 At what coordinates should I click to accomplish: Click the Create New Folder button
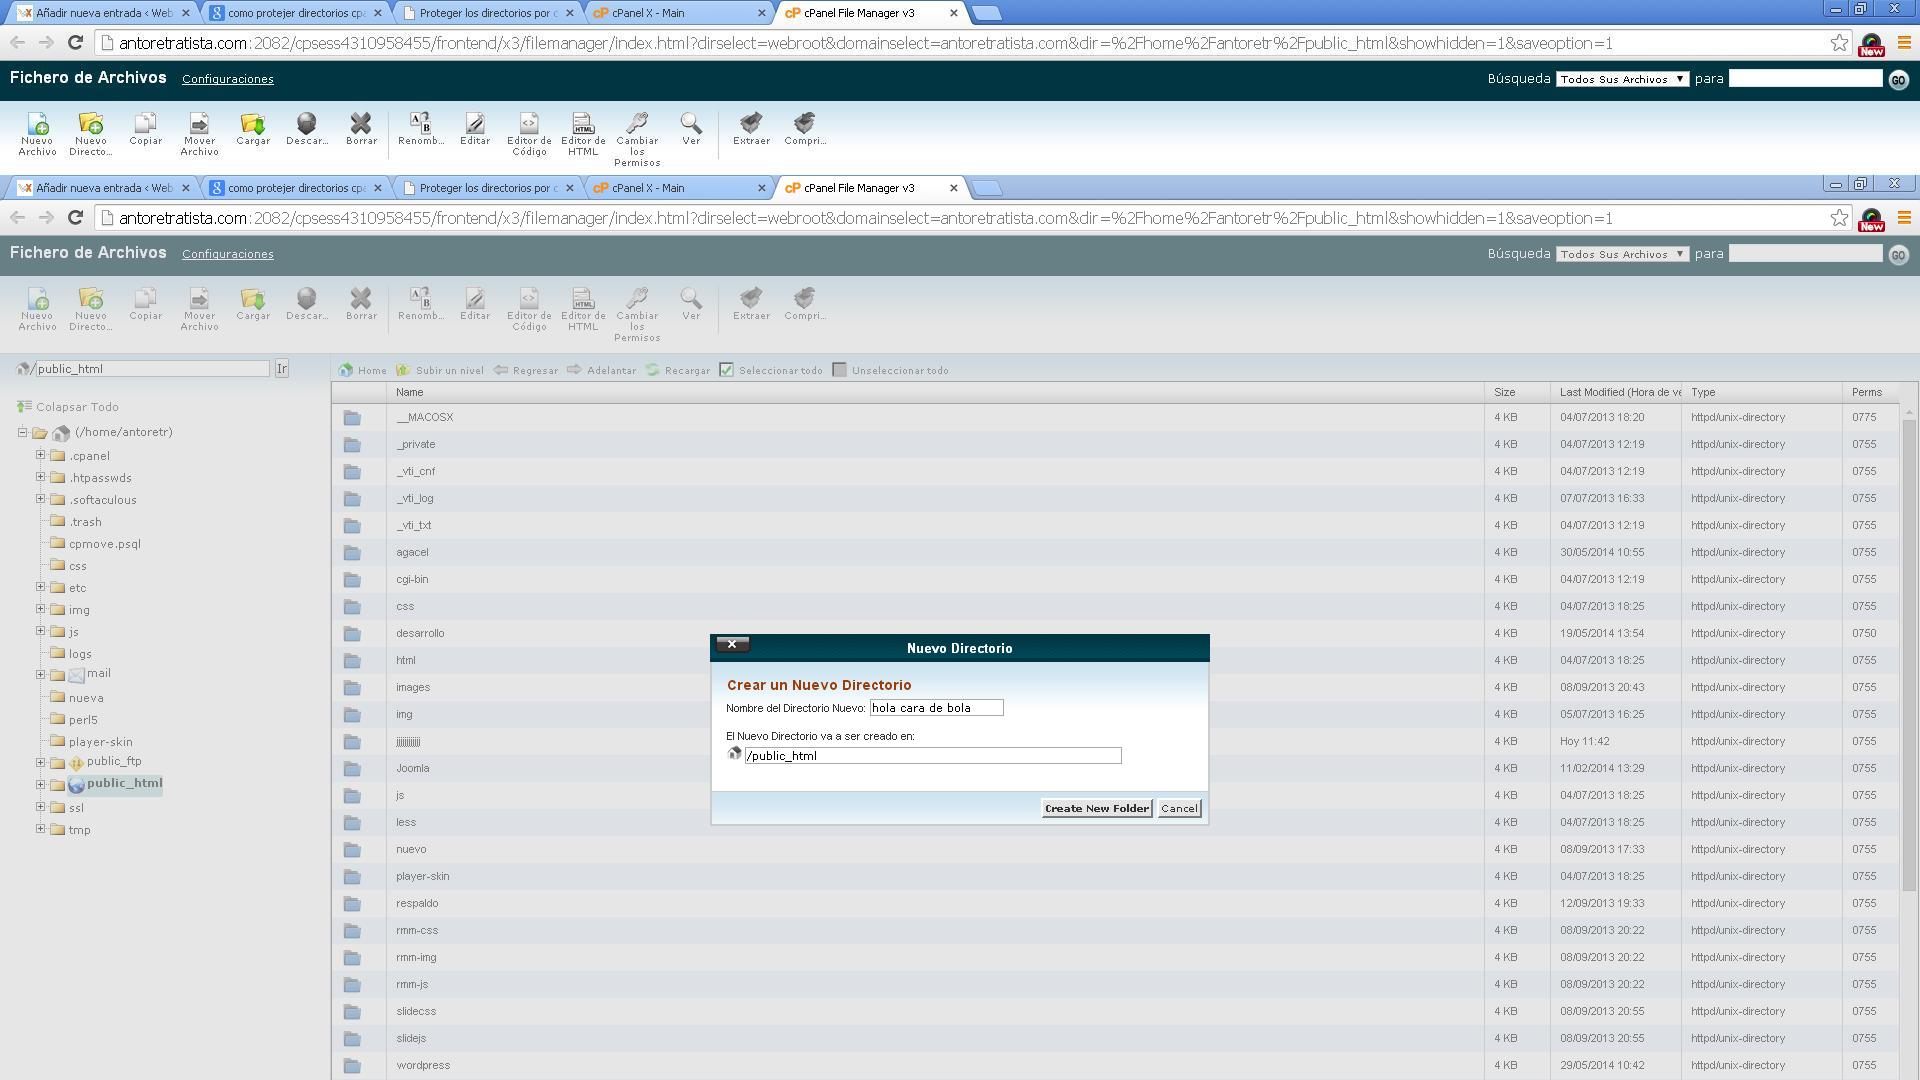coord(1096,808)
